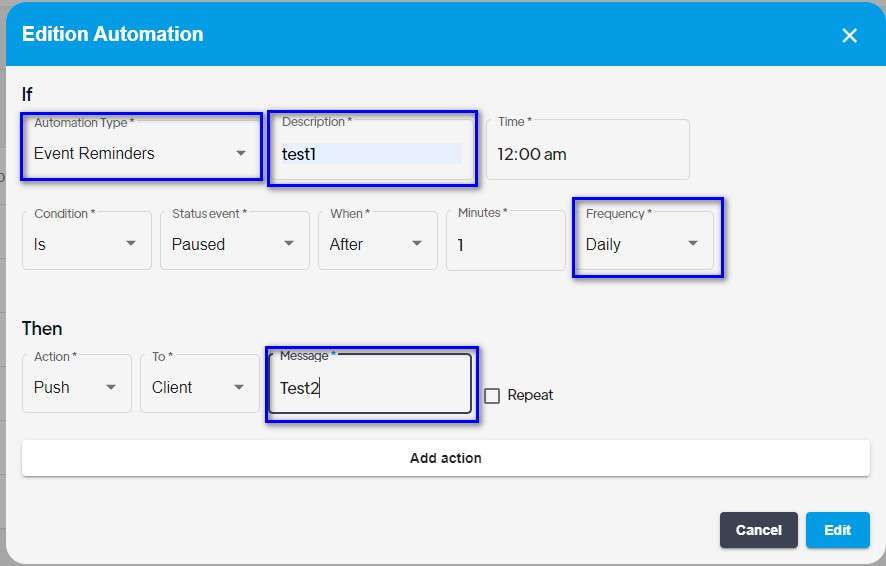Click the Cancel button

758,530
